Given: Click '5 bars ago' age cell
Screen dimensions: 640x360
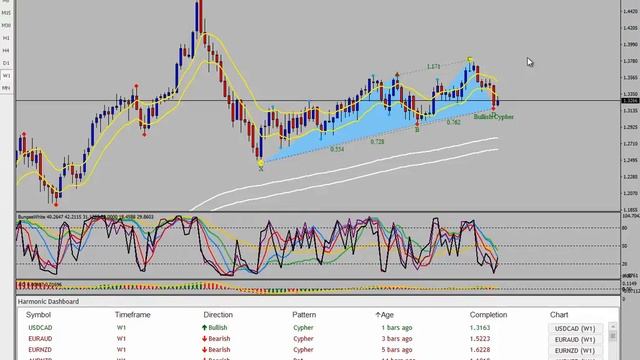Looking at the screenshot, I should (397, 350).
